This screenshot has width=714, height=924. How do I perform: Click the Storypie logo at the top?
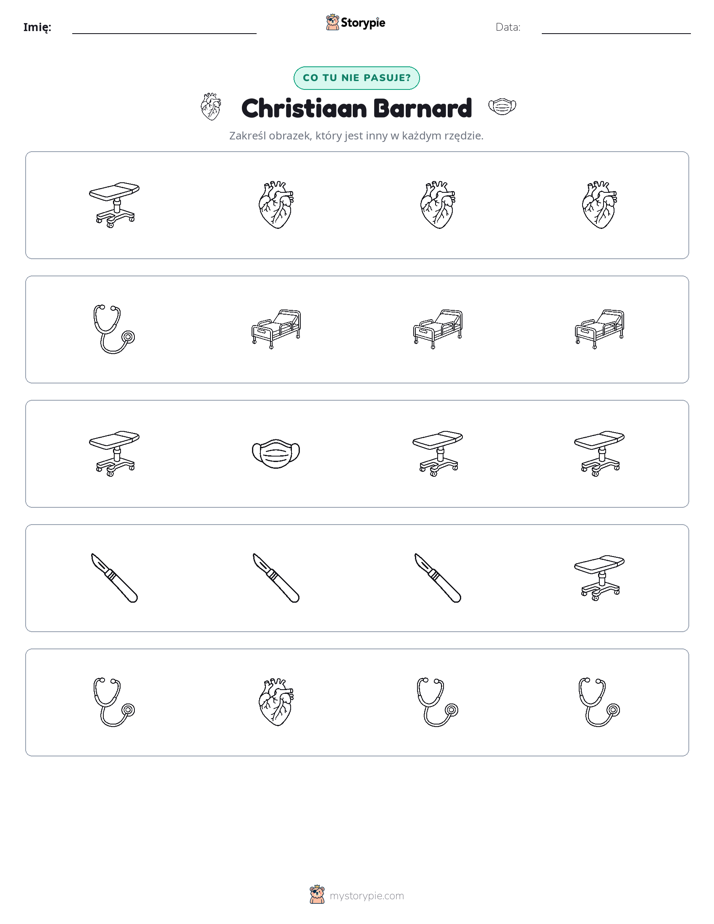(x=355, y=22)
